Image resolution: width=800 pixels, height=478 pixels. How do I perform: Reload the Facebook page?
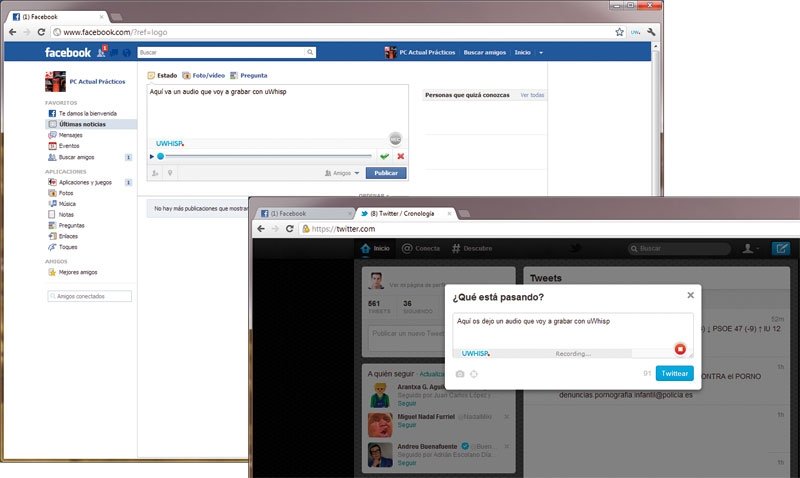pos(41,32)
